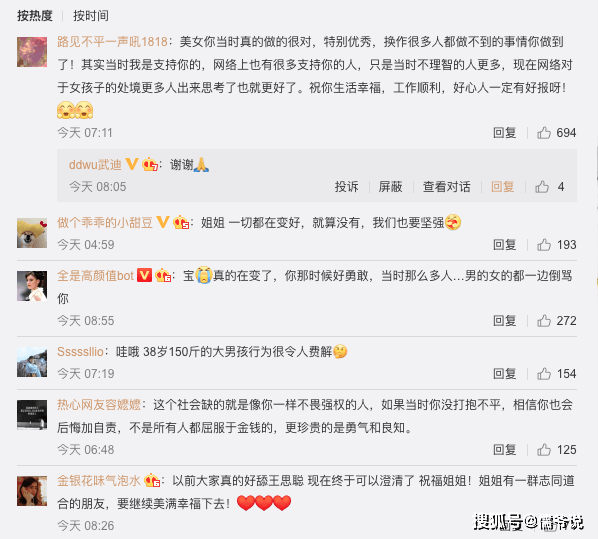Sort comments by 按热度

[35, 16]
